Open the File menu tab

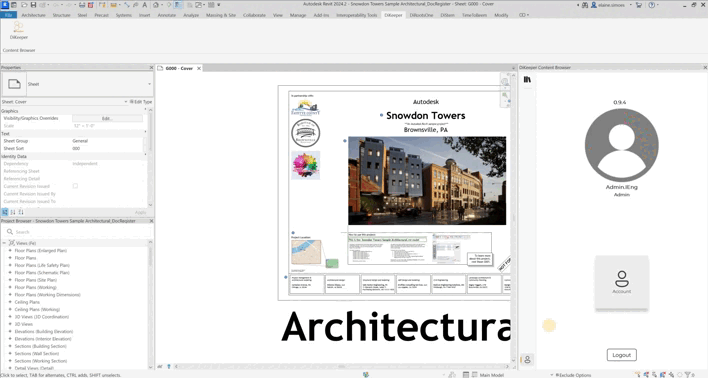coord(9,15)
